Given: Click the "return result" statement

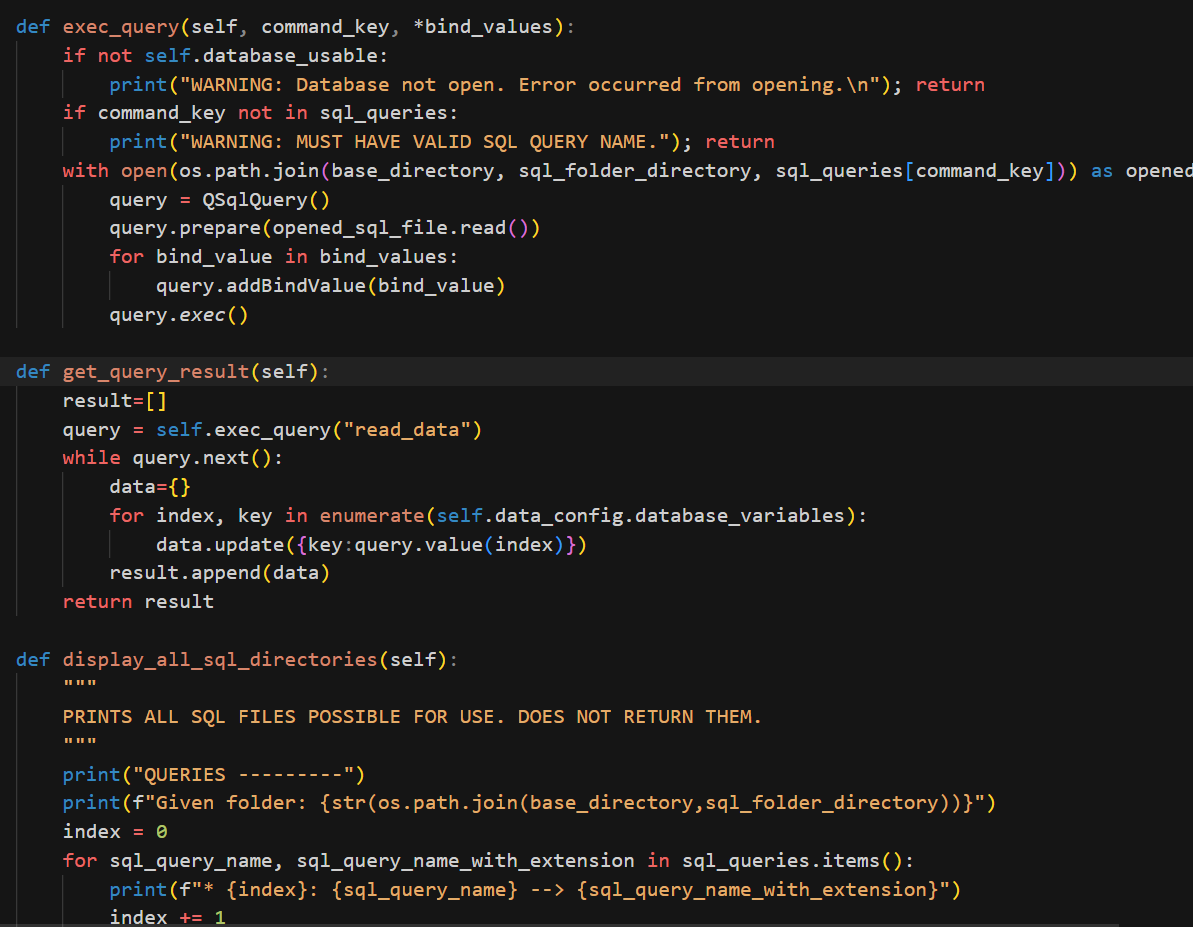Looking at the screenshot, I should (138, 602).
